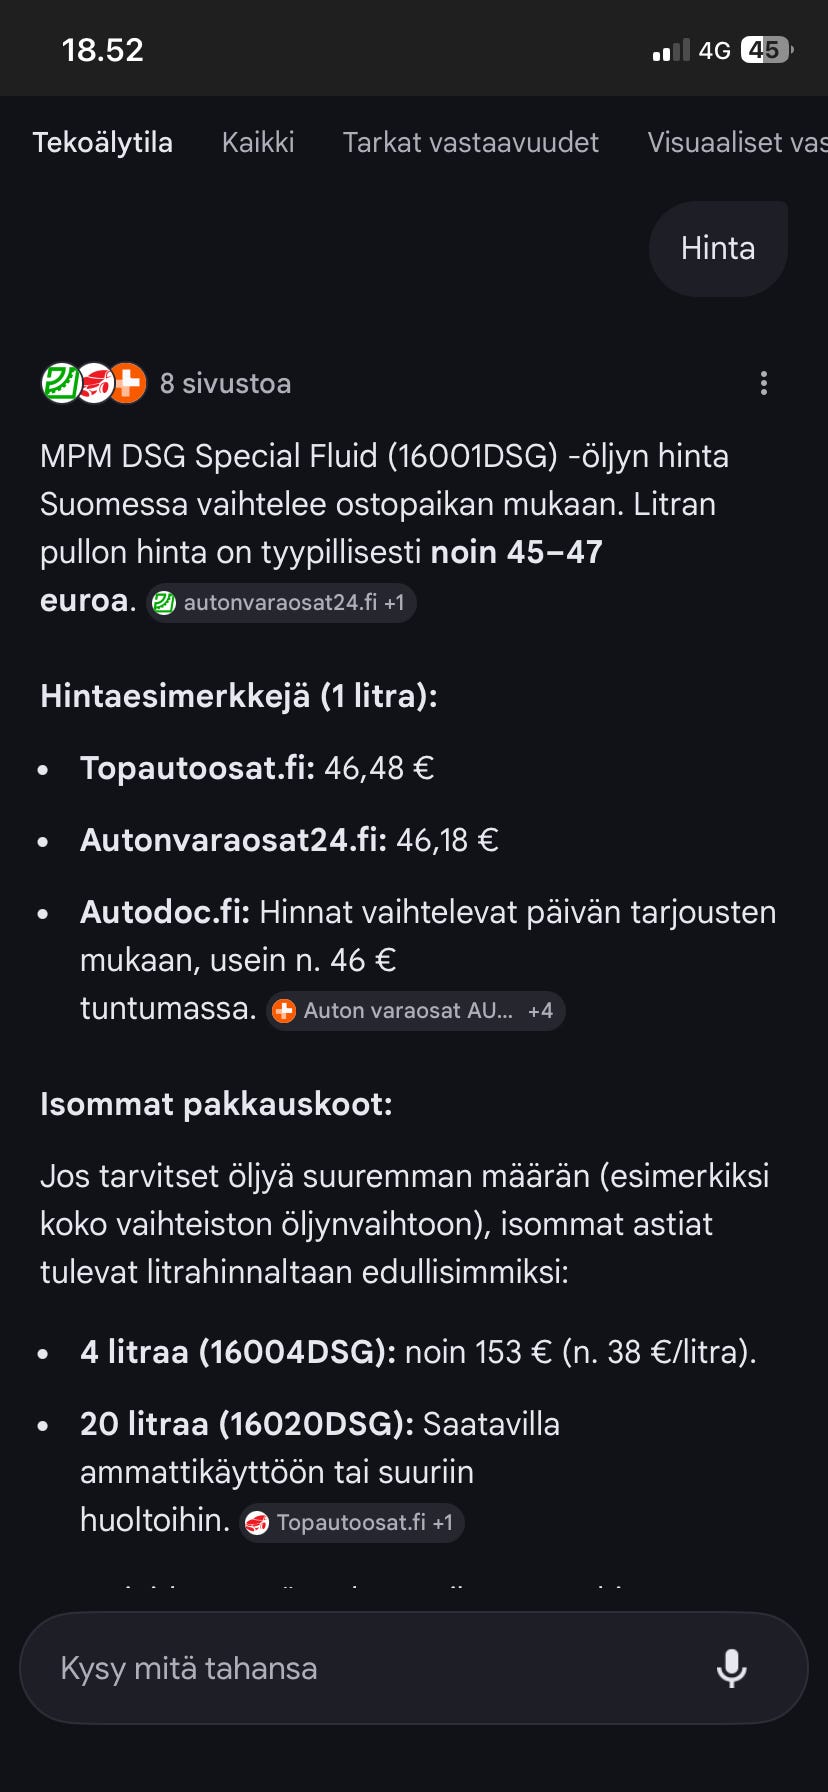Tap the Kysy mitä tahansa input field
Viewport: 828px width, 1792px height.
(x=300, y=1668)
